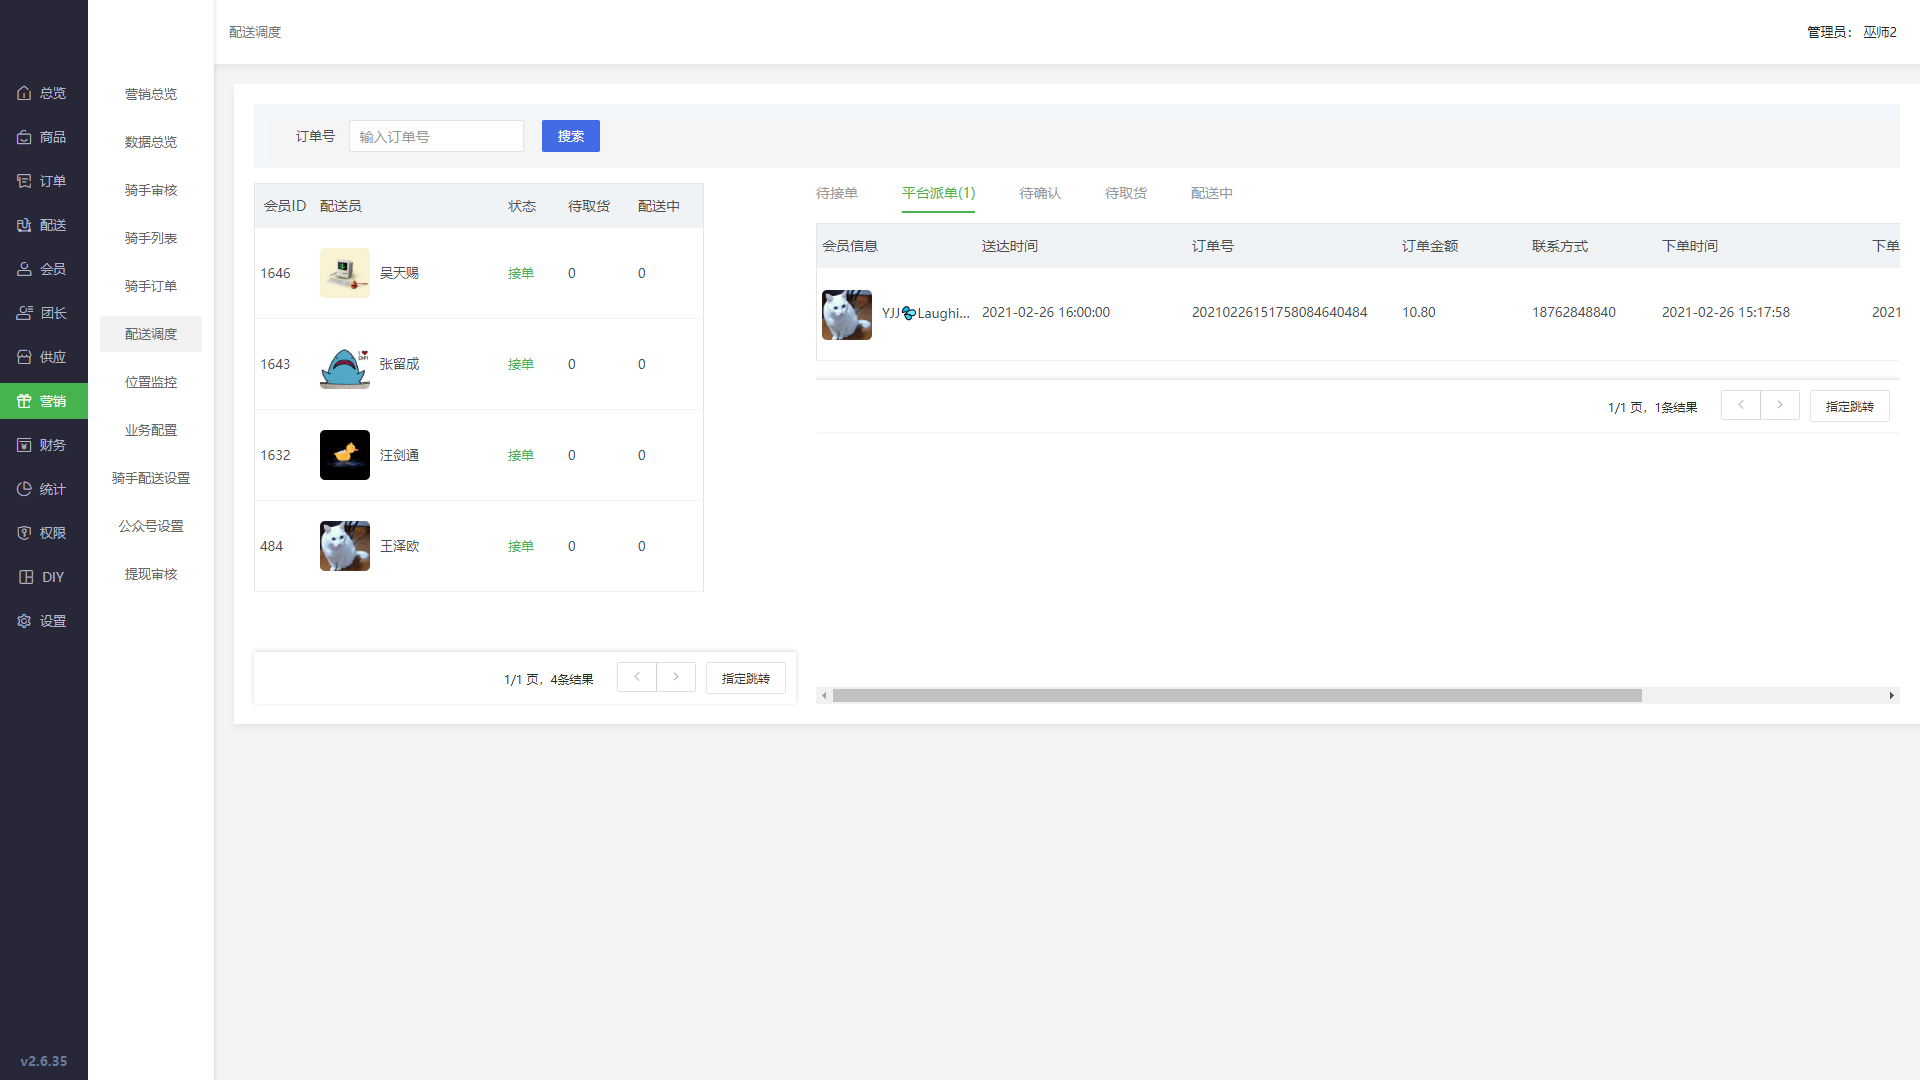The width and height of the screenshot is (1920, 1080).
Task: Click courier 张留成 shark avatar
Action: click(345, 364)
